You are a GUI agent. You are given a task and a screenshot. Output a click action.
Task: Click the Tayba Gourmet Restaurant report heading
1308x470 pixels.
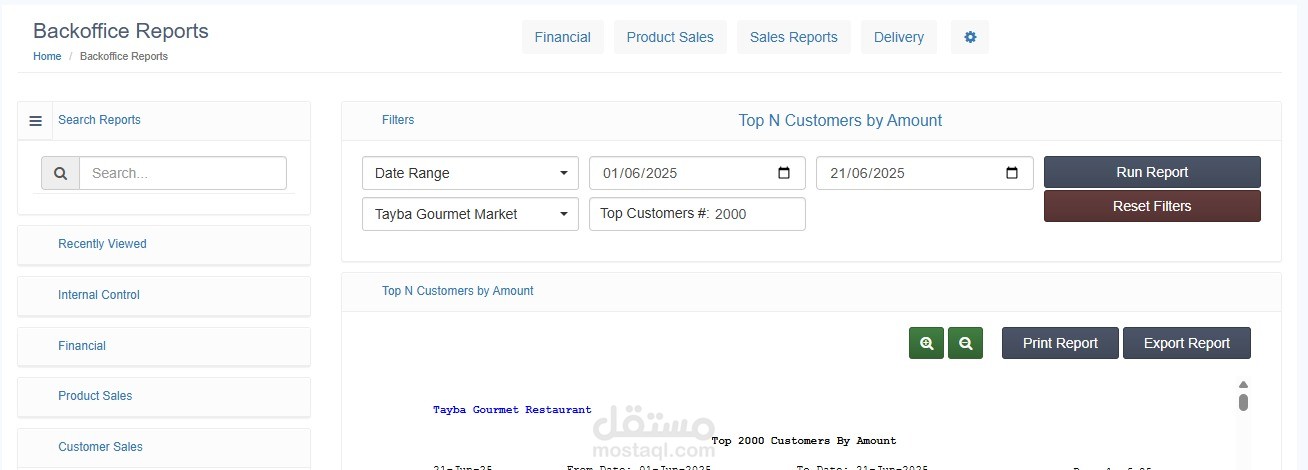pos(512,410)
